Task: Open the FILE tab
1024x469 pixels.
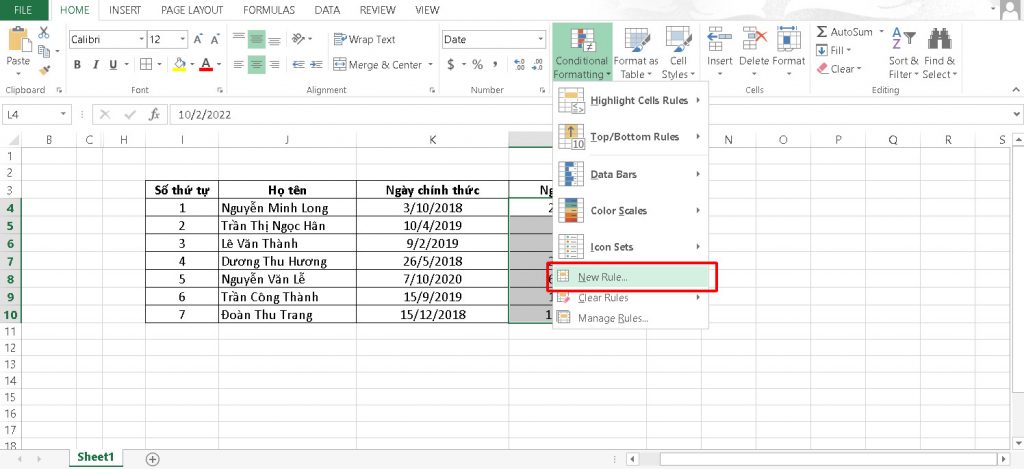Action: pyautogui.click(x=24, y=10)
